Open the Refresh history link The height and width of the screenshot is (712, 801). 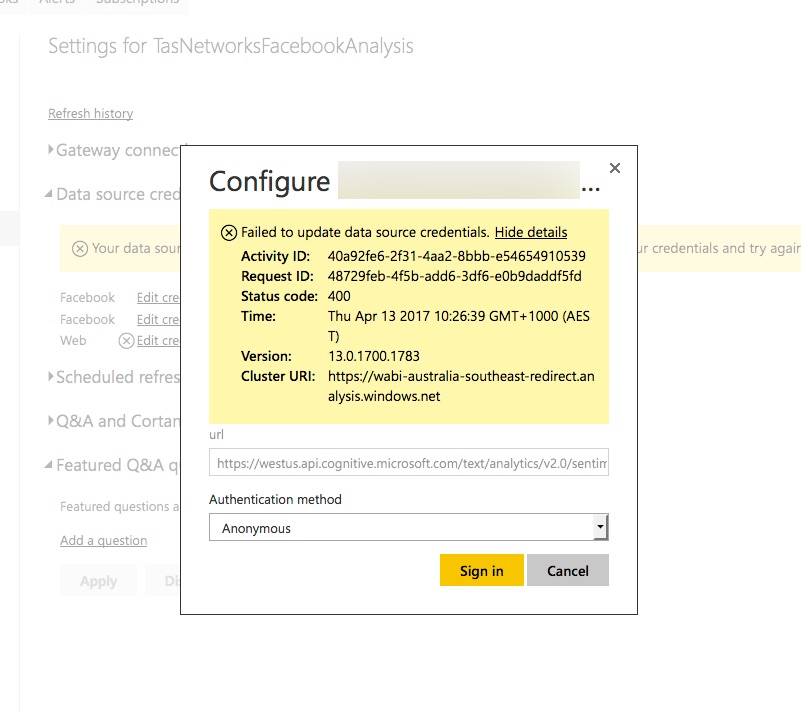click(x=90, y=113)
